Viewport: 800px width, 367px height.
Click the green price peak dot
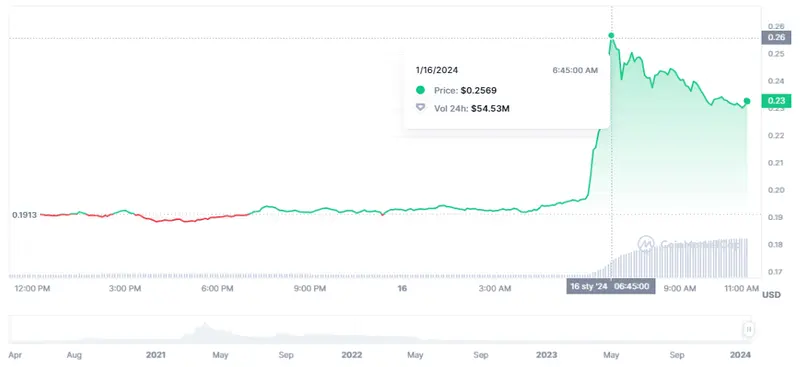(x=611, y=36)
